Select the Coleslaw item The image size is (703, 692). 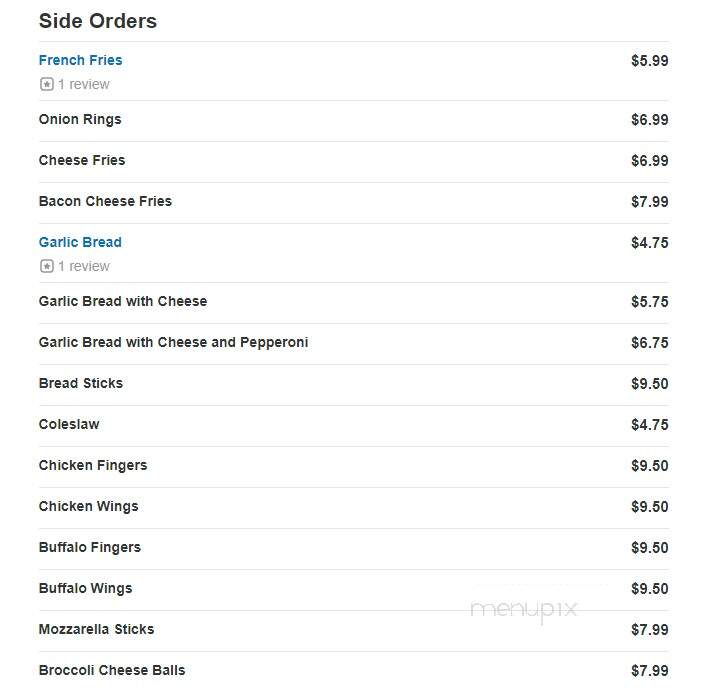69,424
